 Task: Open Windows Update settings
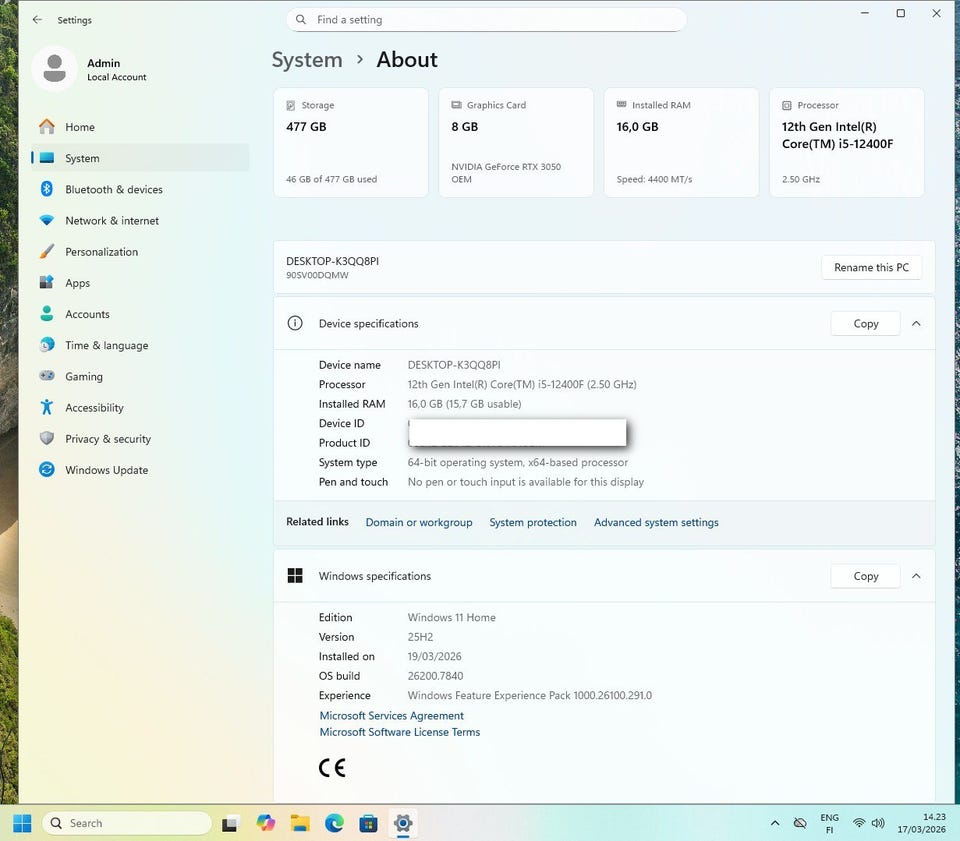pos(140,470)
